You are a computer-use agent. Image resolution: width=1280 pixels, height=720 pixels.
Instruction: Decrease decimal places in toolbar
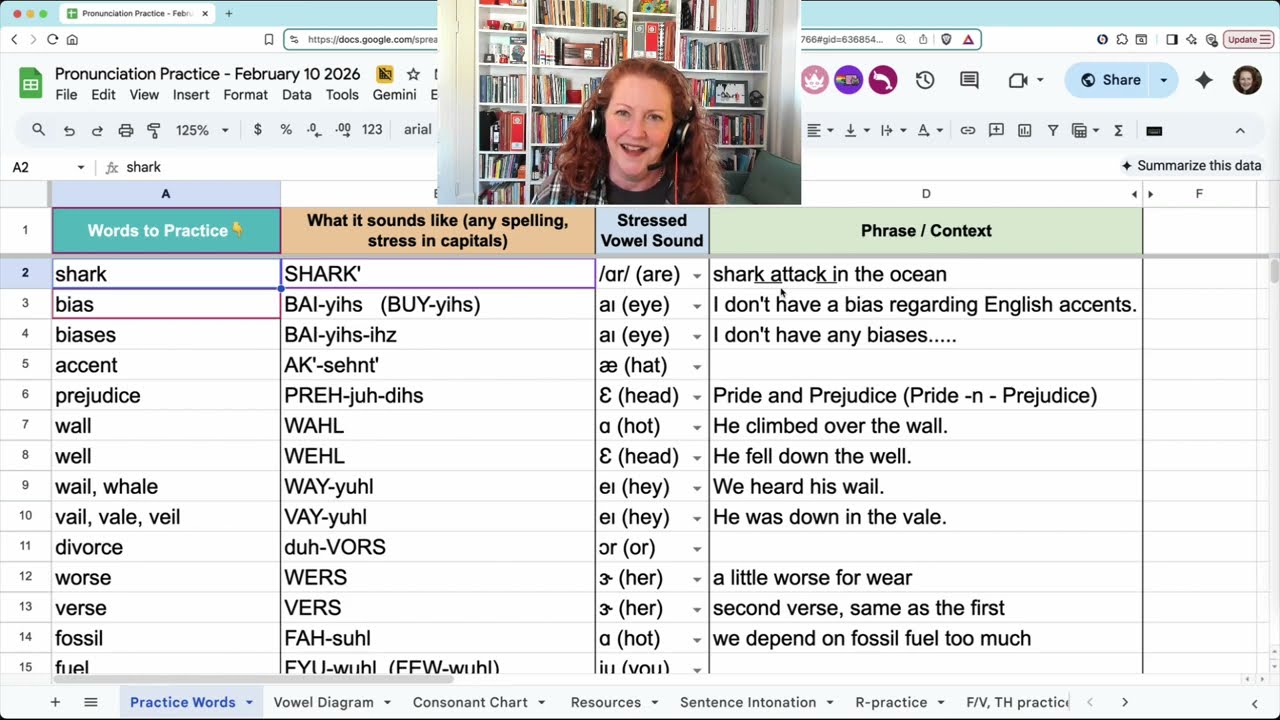point(314,130)
